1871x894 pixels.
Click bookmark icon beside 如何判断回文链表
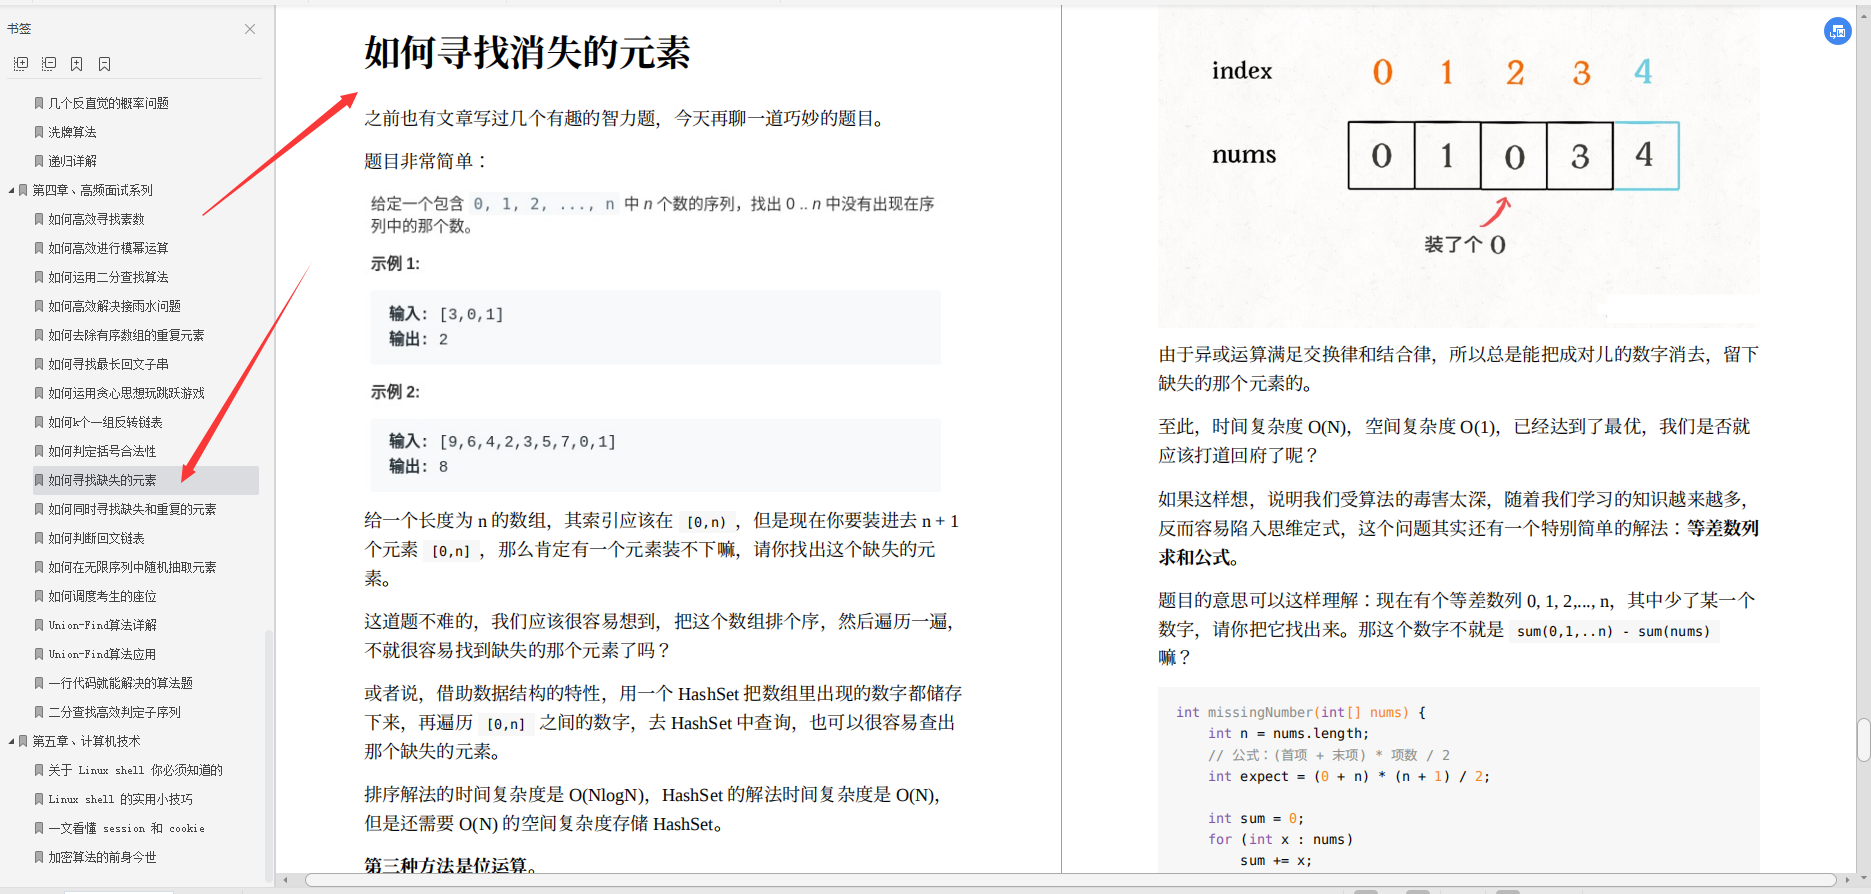coord(39,538)
